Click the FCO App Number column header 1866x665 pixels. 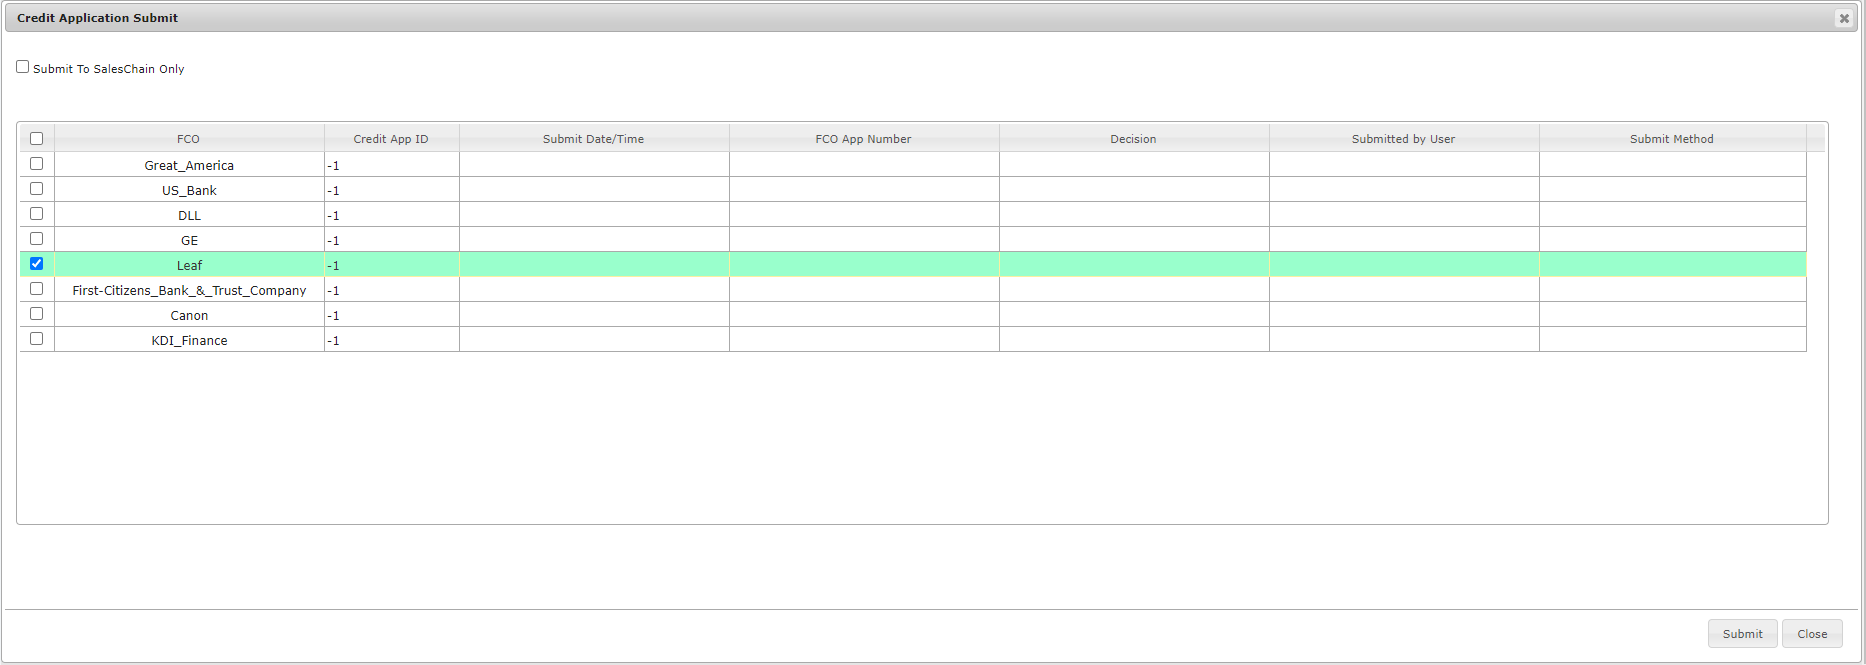[x=863, y=139]
